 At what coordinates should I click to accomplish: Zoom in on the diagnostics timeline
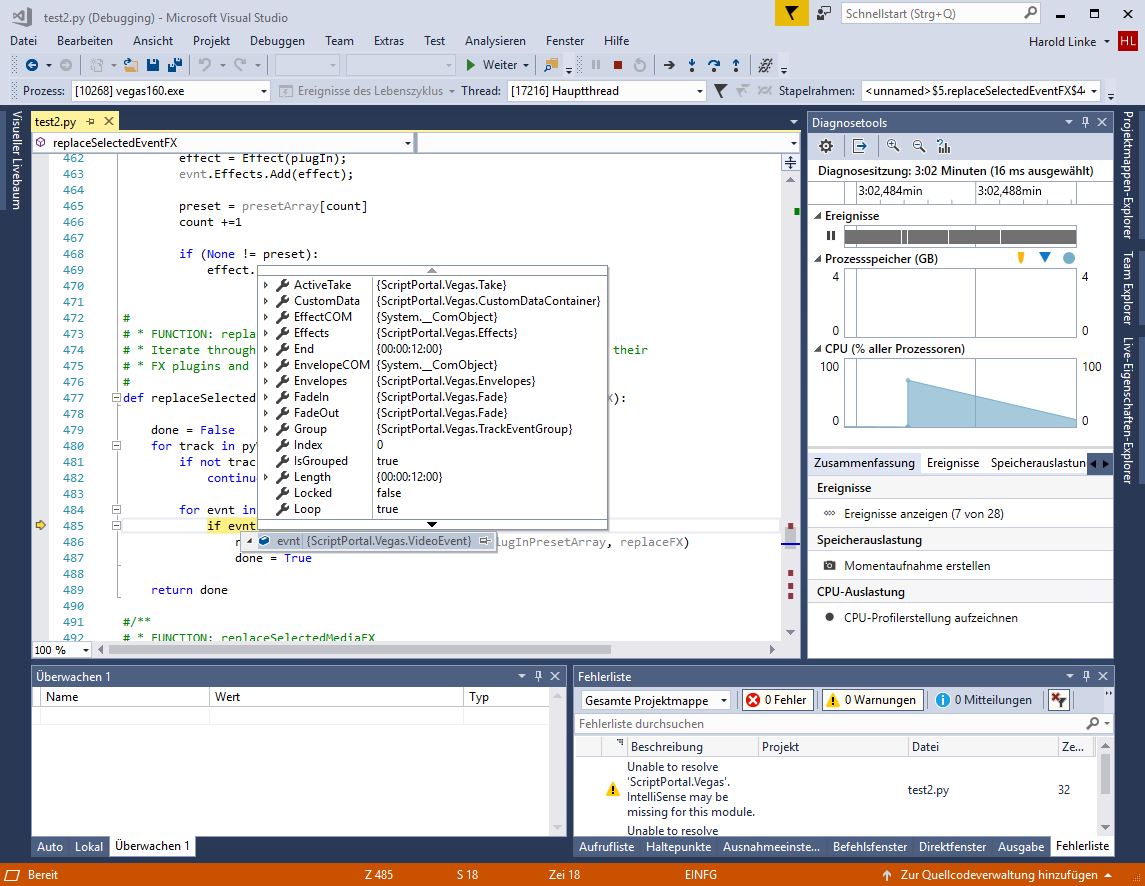893,146
